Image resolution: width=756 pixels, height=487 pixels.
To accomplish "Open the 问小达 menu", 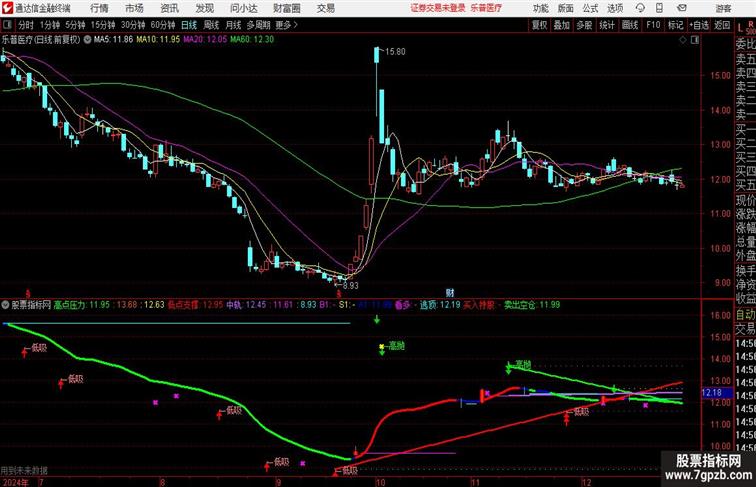I will [243, 8].
